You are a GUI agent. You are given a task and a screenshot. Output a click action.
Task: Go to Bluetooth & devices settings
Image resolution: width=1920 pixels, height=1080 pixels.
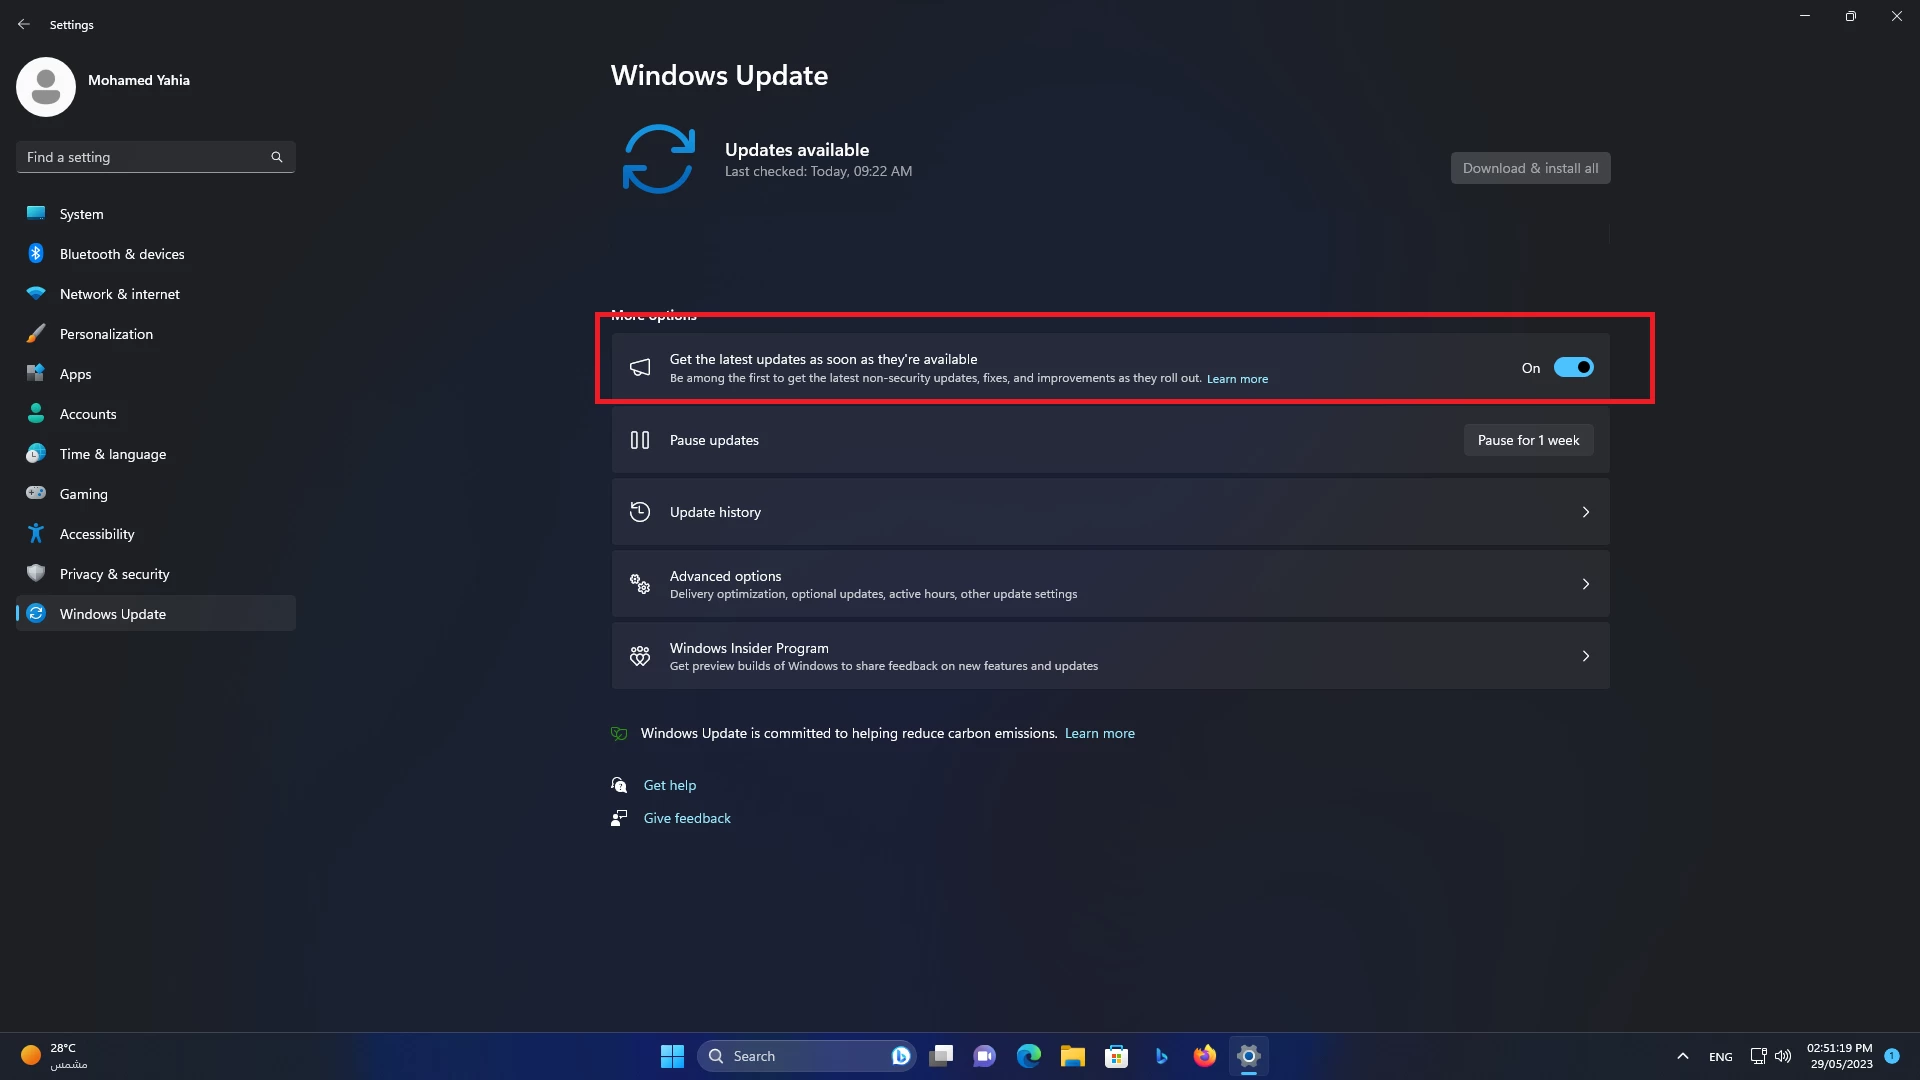(156, 254)
